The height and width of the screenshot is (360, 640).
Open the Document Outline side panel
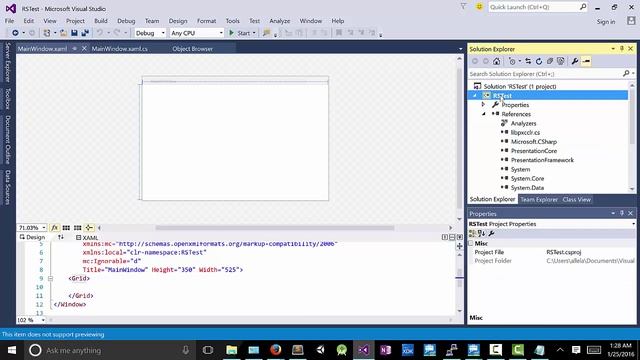tap(7, 140)
